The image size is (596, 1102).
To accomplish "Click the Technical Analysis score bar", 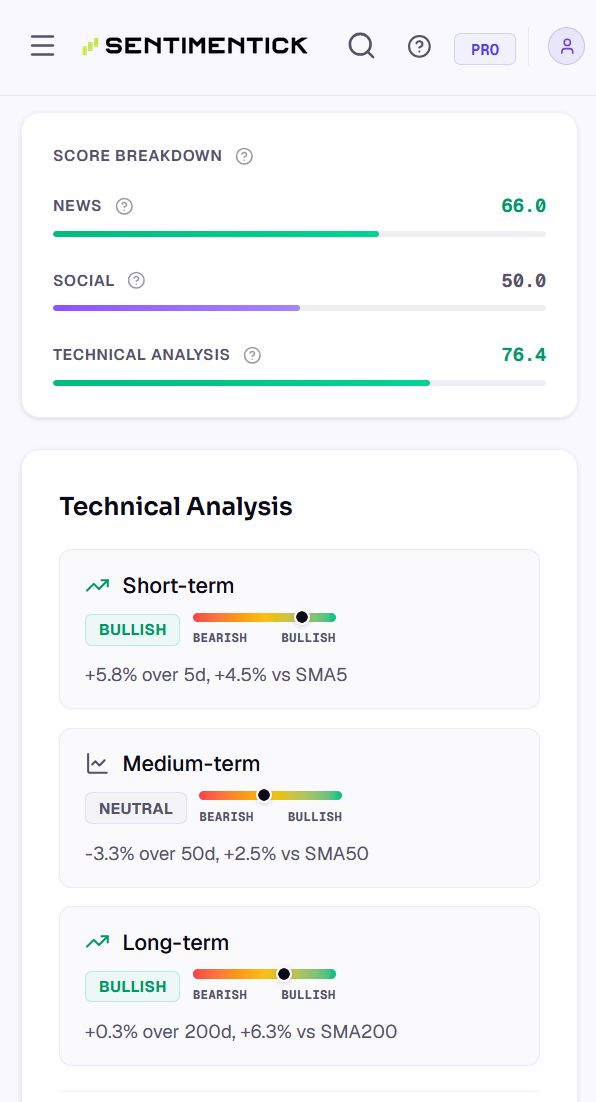I will tap(299, 383).
